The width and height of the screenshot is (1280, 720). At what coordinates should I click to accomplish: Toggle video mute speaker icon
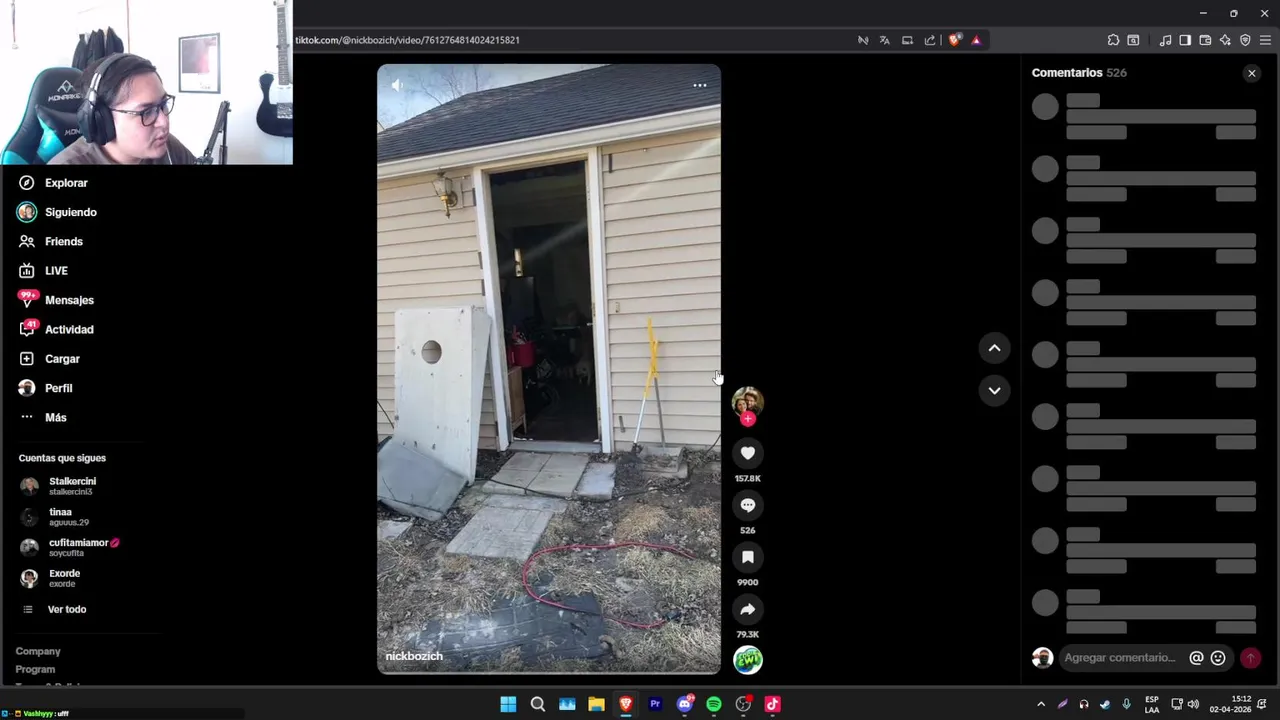point(397,85)
